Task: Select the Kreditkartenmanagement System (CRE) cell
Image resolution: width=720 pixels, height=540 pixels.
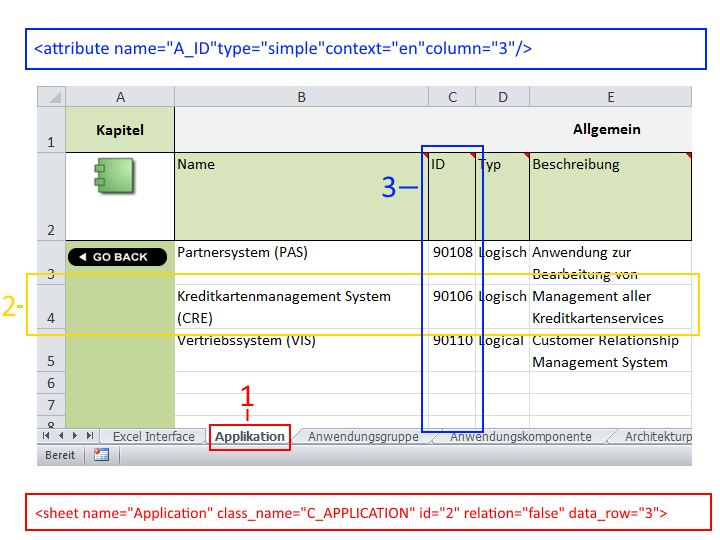Action: pos(301,307)
